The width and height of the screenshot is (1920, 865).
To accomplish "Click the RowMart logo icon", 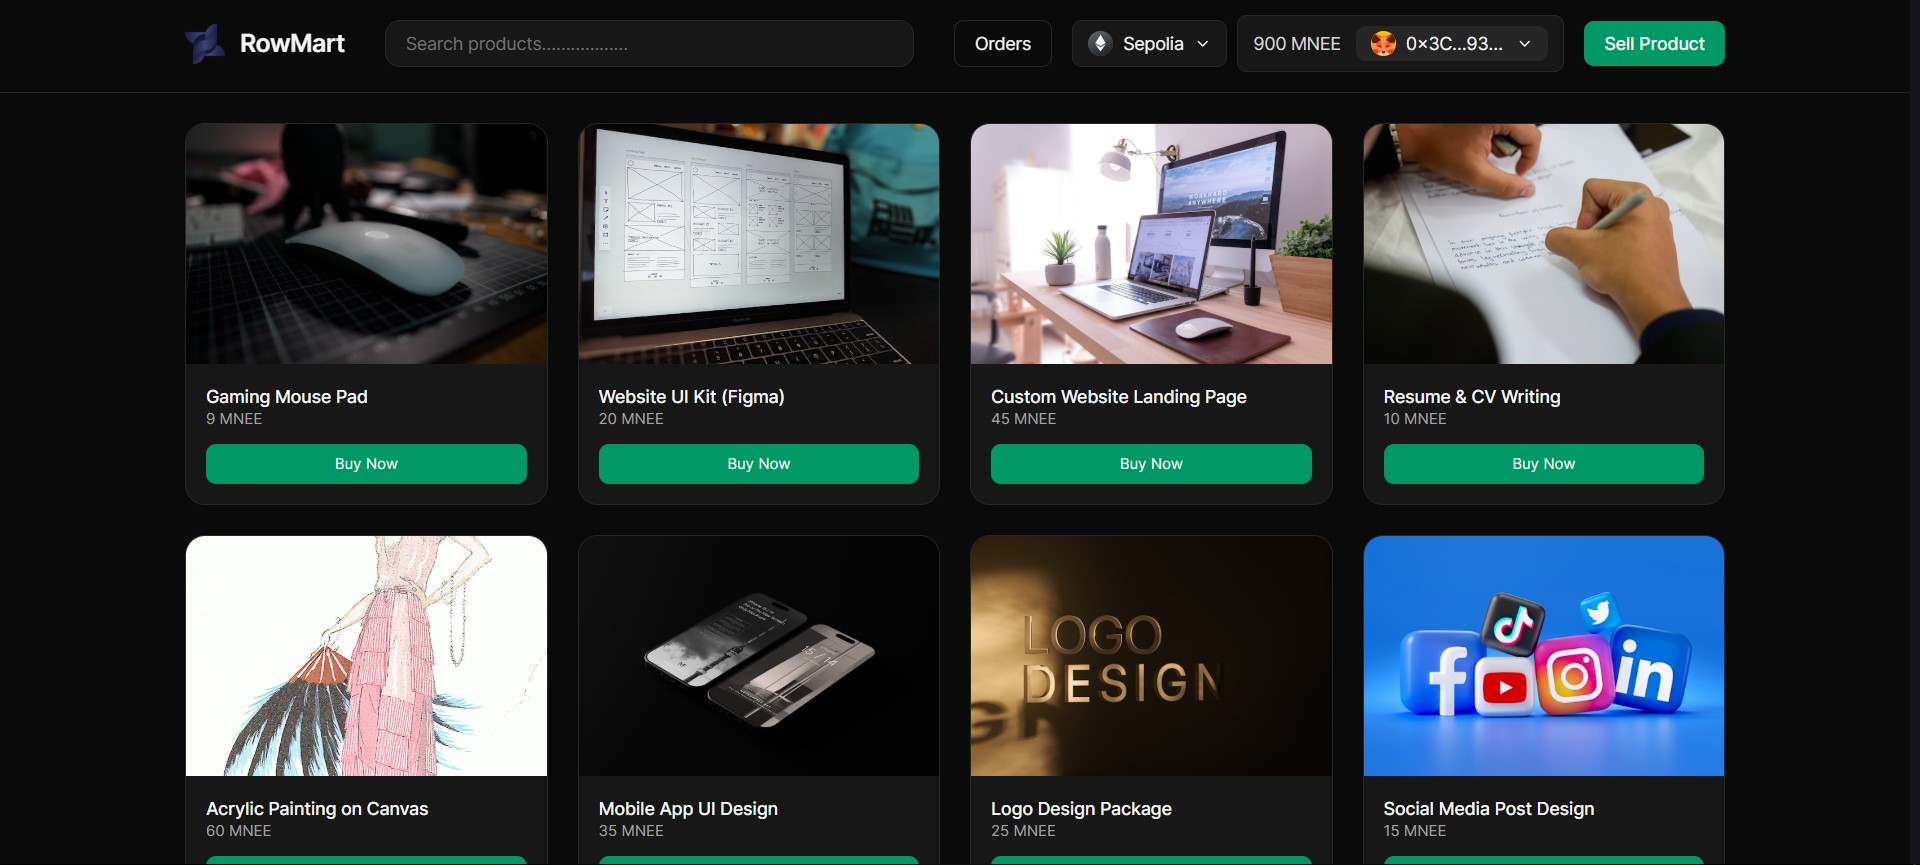I will pyautogui.click(x=206, y=44).
